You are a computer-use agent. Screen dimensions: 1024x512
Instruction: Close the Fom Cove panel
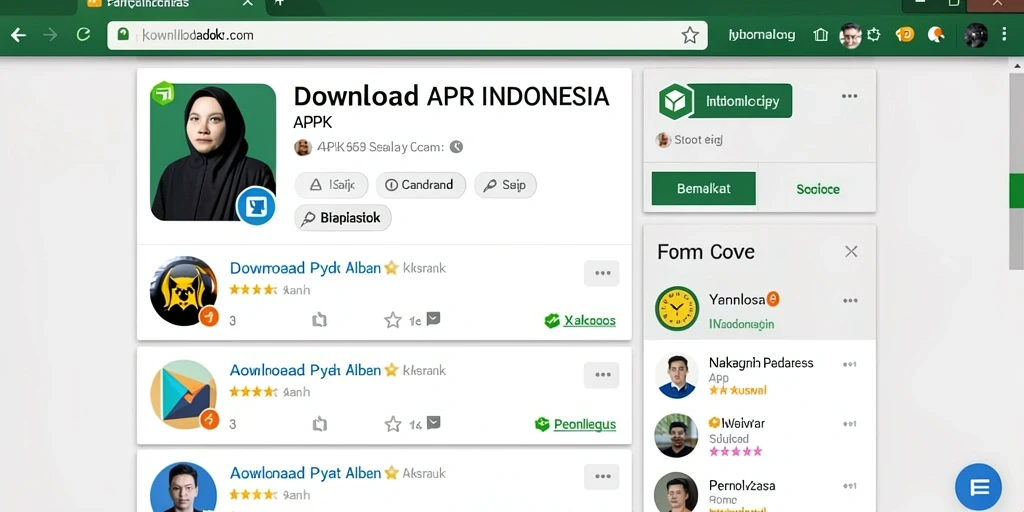pos(851,251)
